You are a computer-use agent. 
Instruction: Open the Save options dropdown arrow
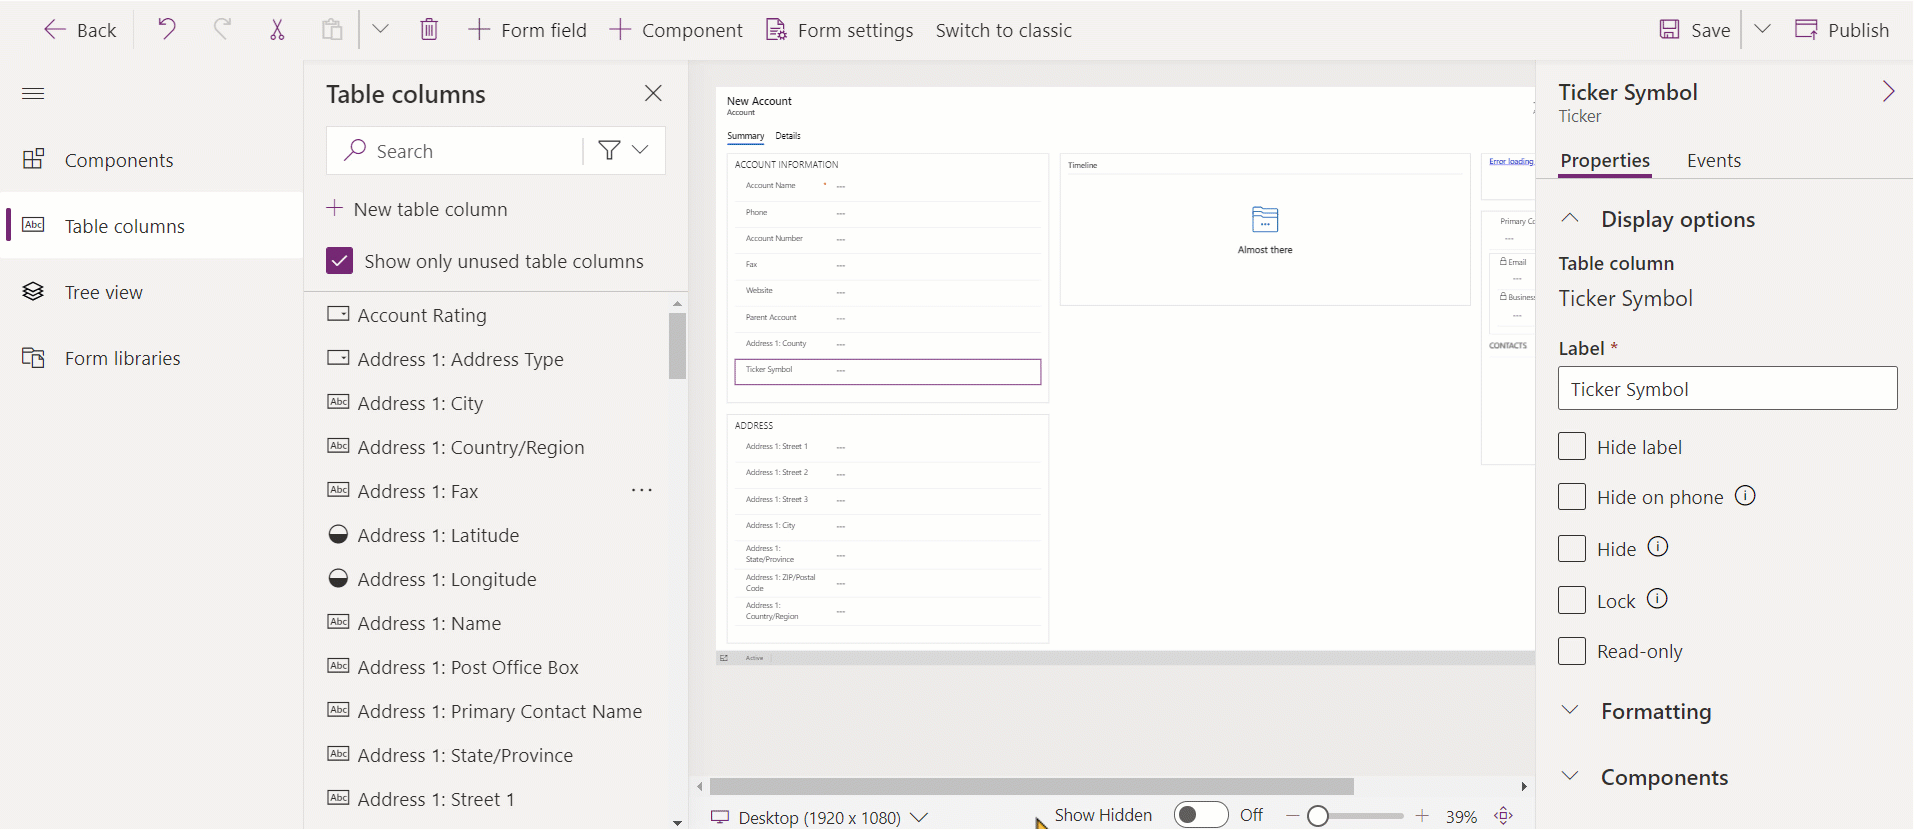point(1763,29)
